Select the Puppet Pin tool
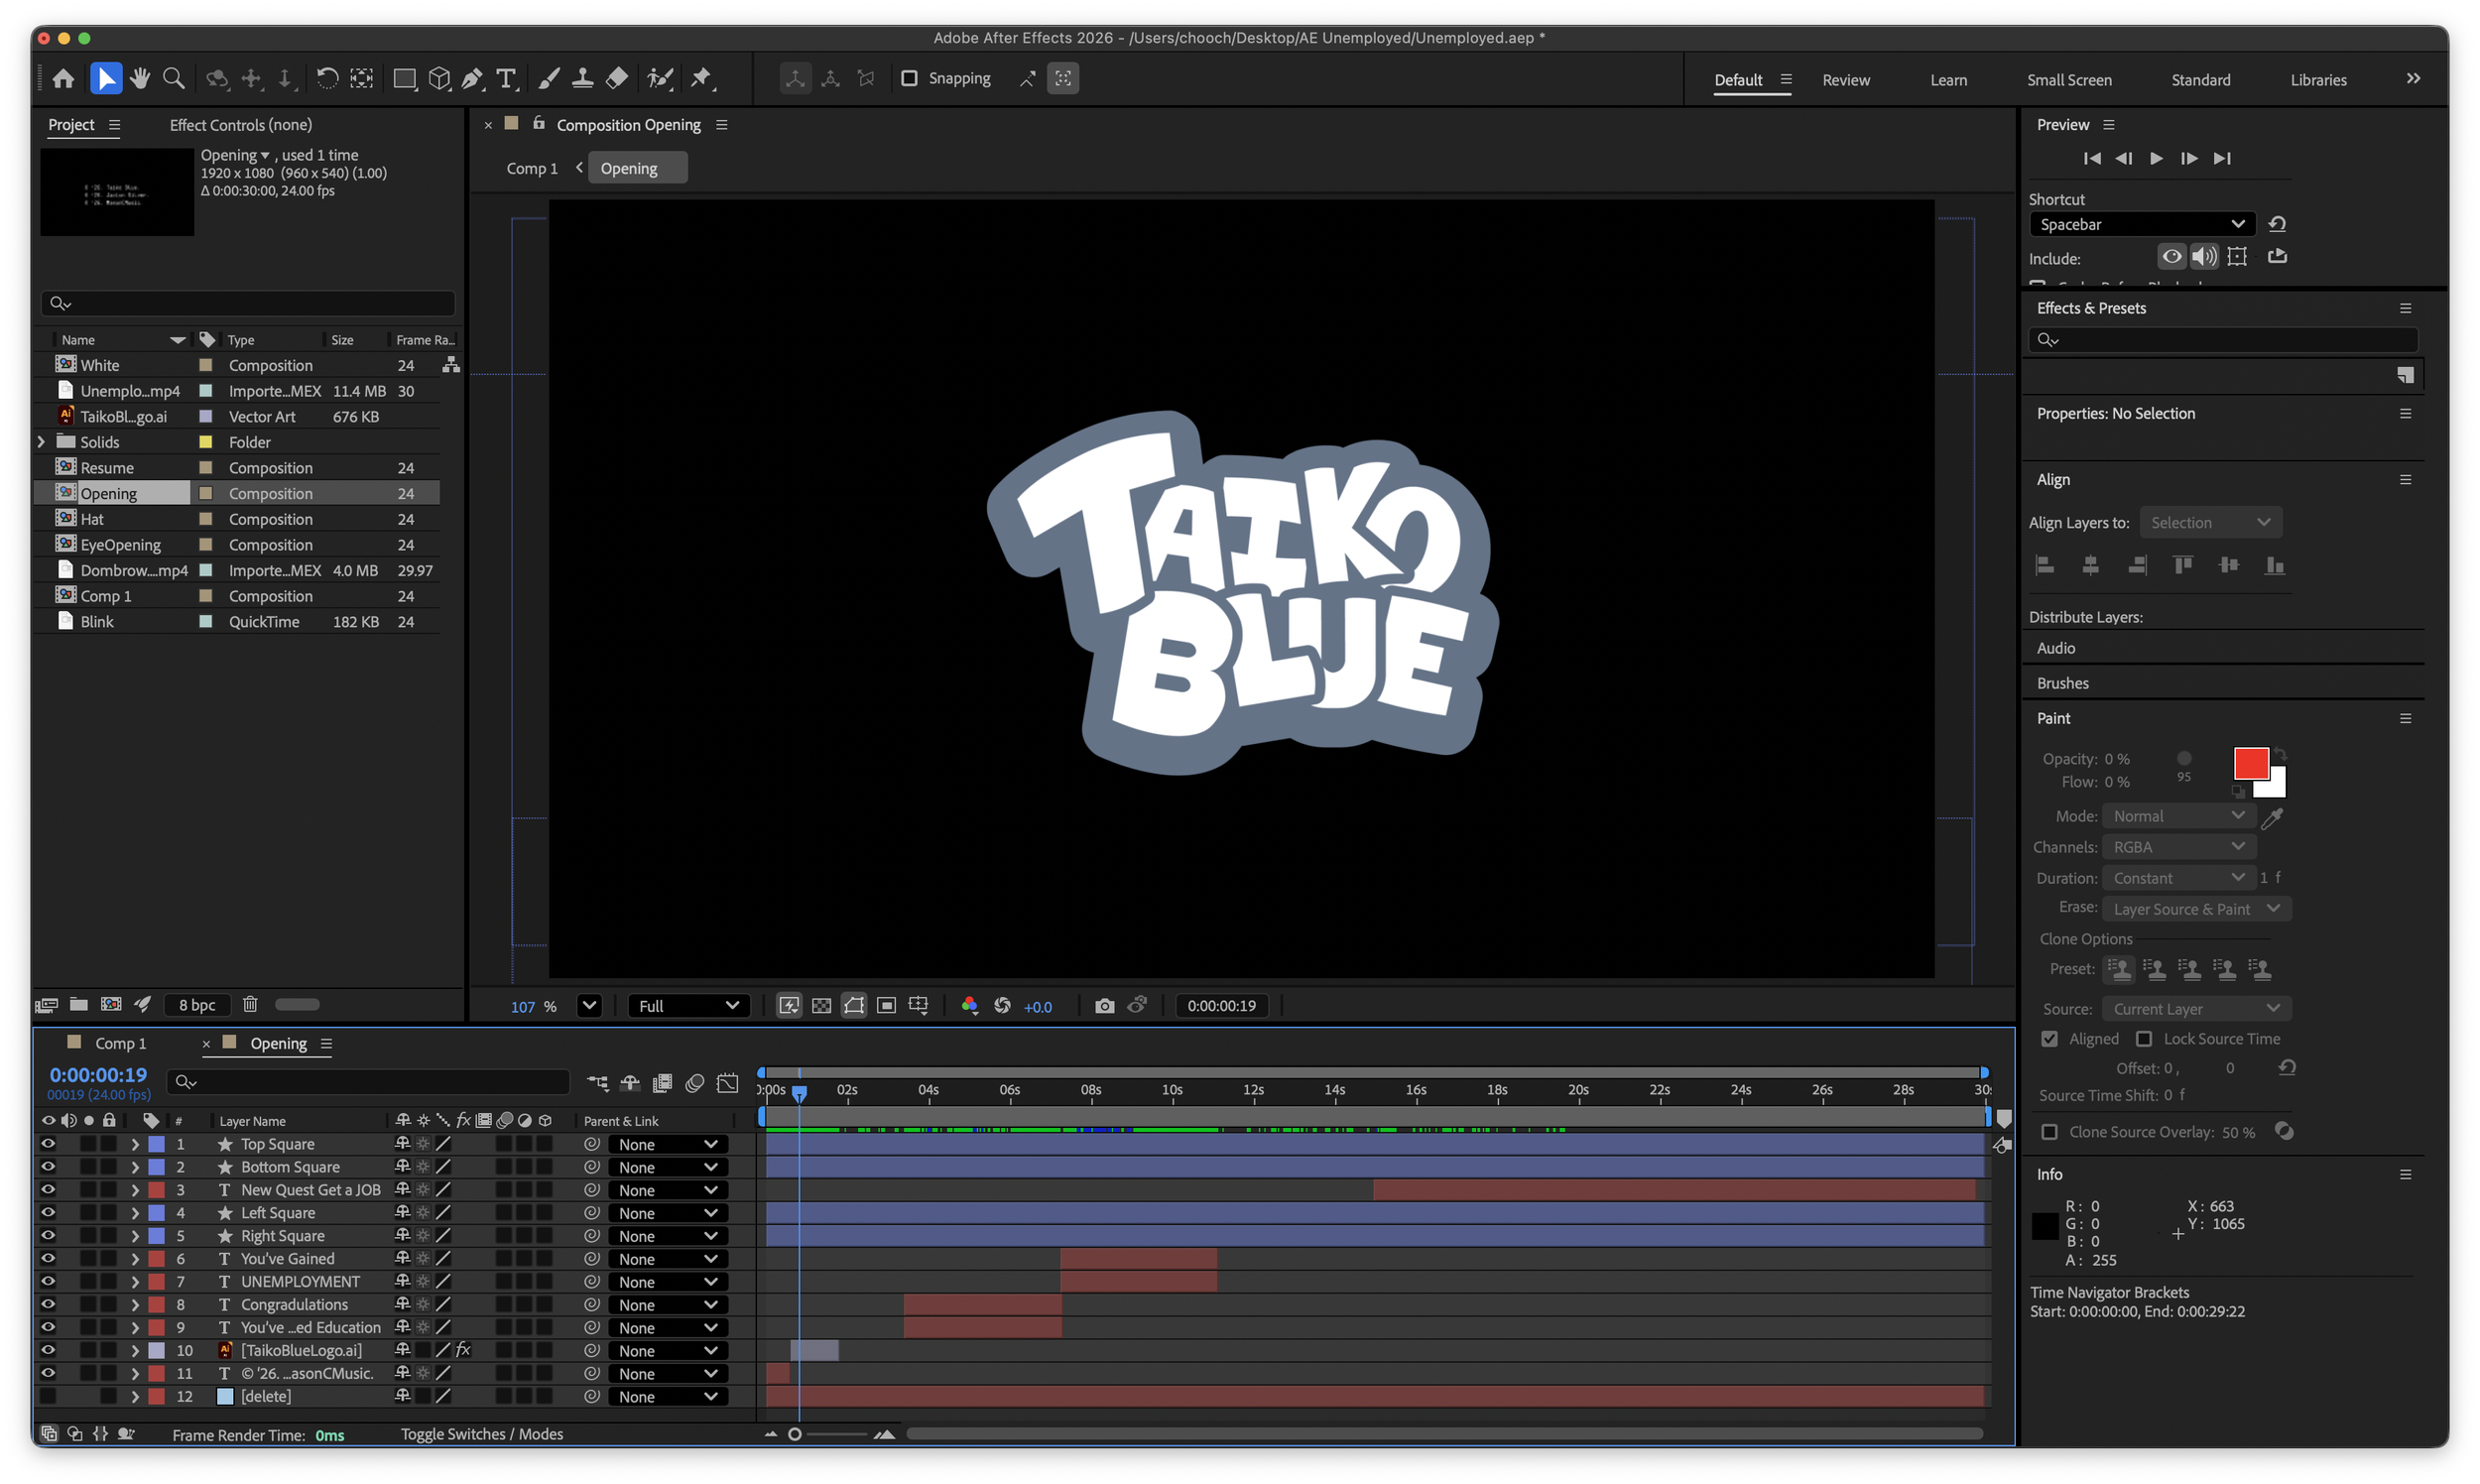This screenshot has width=2480, height=1484. pos(701,78)
